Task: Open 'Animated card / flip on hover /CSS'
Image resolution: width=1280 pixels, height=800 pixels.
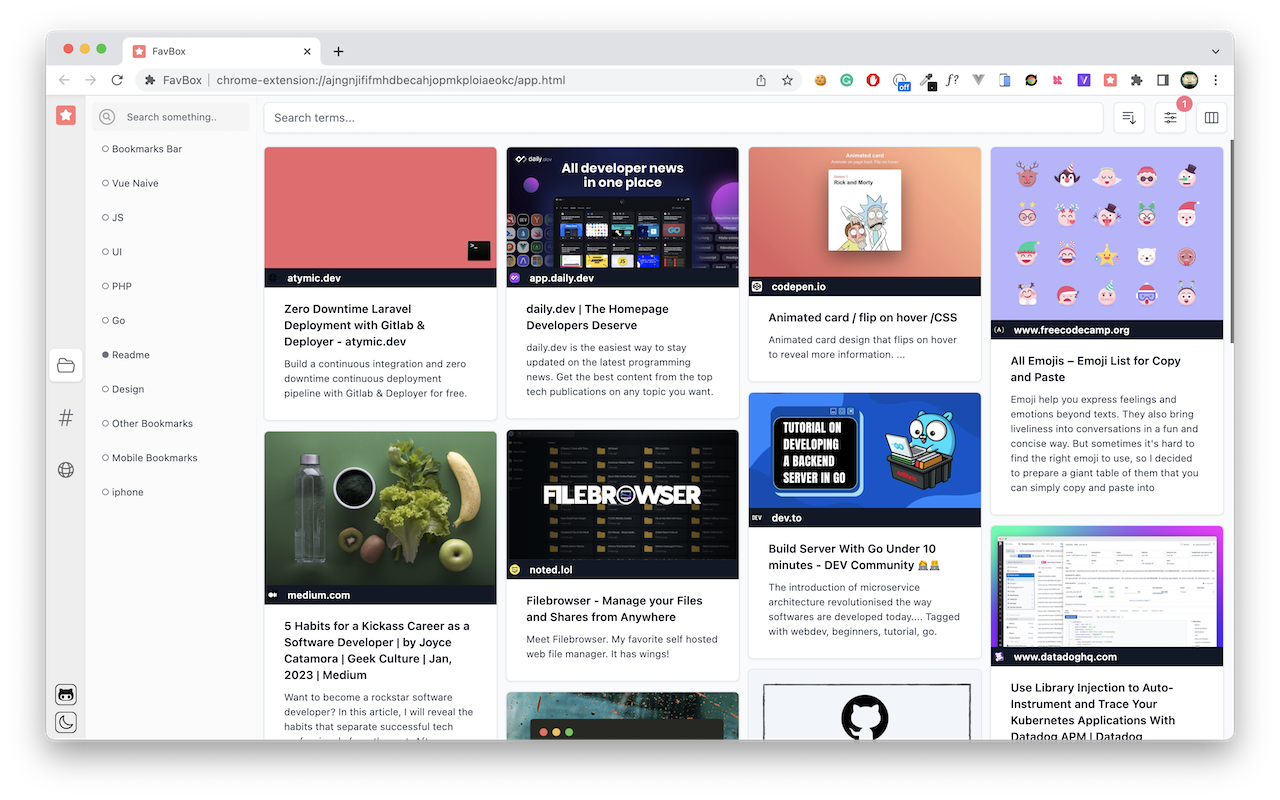Action: point(862,317)
